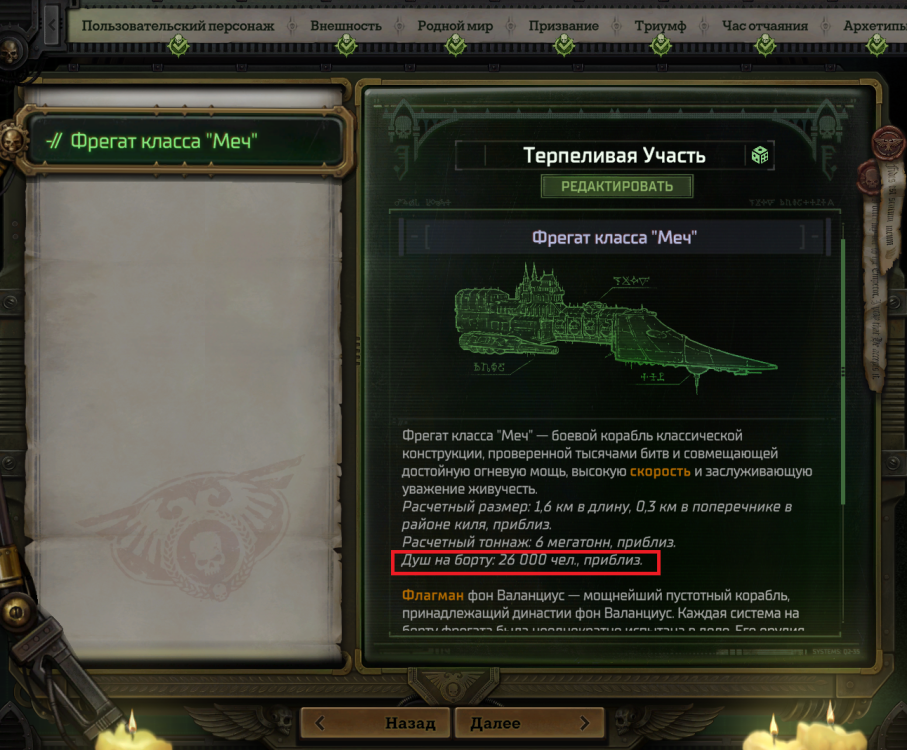Click the checkmark badge under Призвание
Screen dimensions: 907x750
[563, 45]
